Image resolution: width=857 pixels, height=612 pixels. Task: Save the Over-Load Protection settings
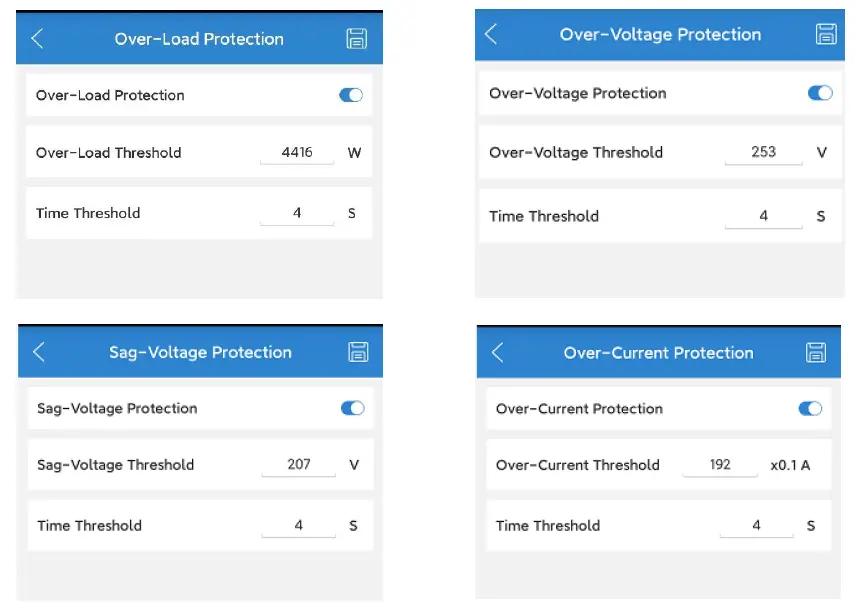[x=356, y=39]
